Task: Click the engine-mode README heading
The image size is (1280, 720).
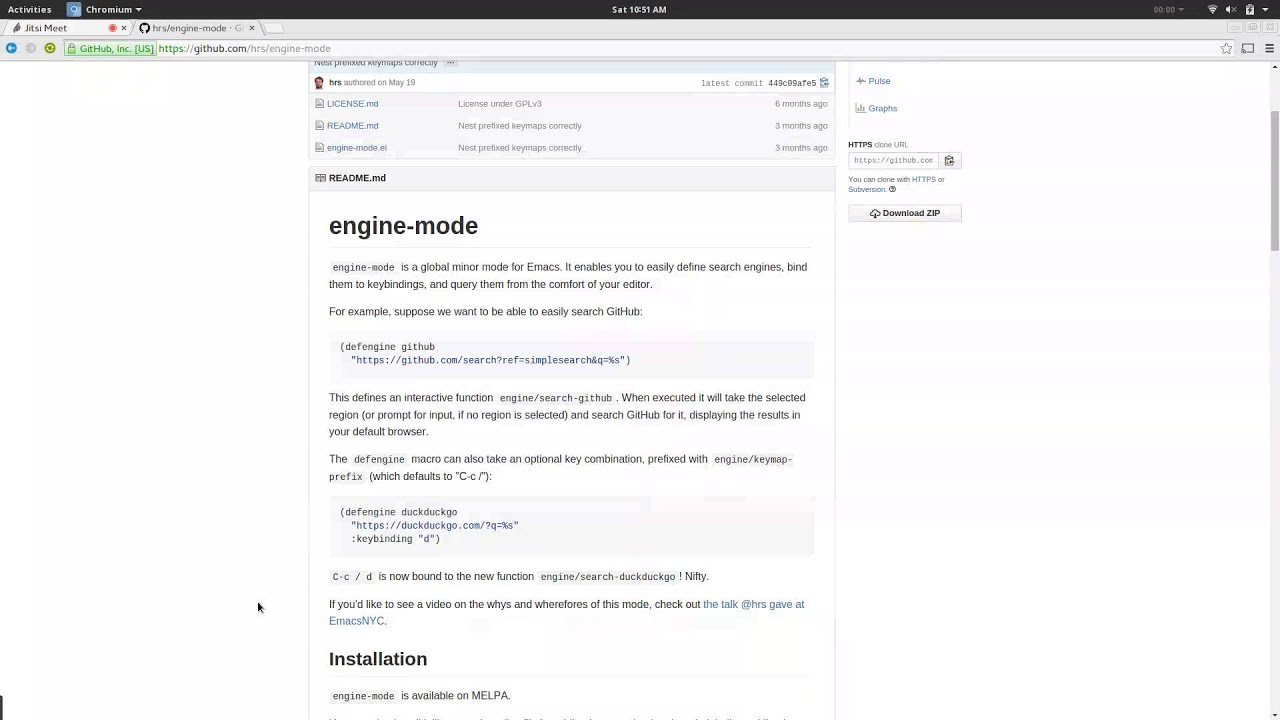Action: (x=403, y=226)
